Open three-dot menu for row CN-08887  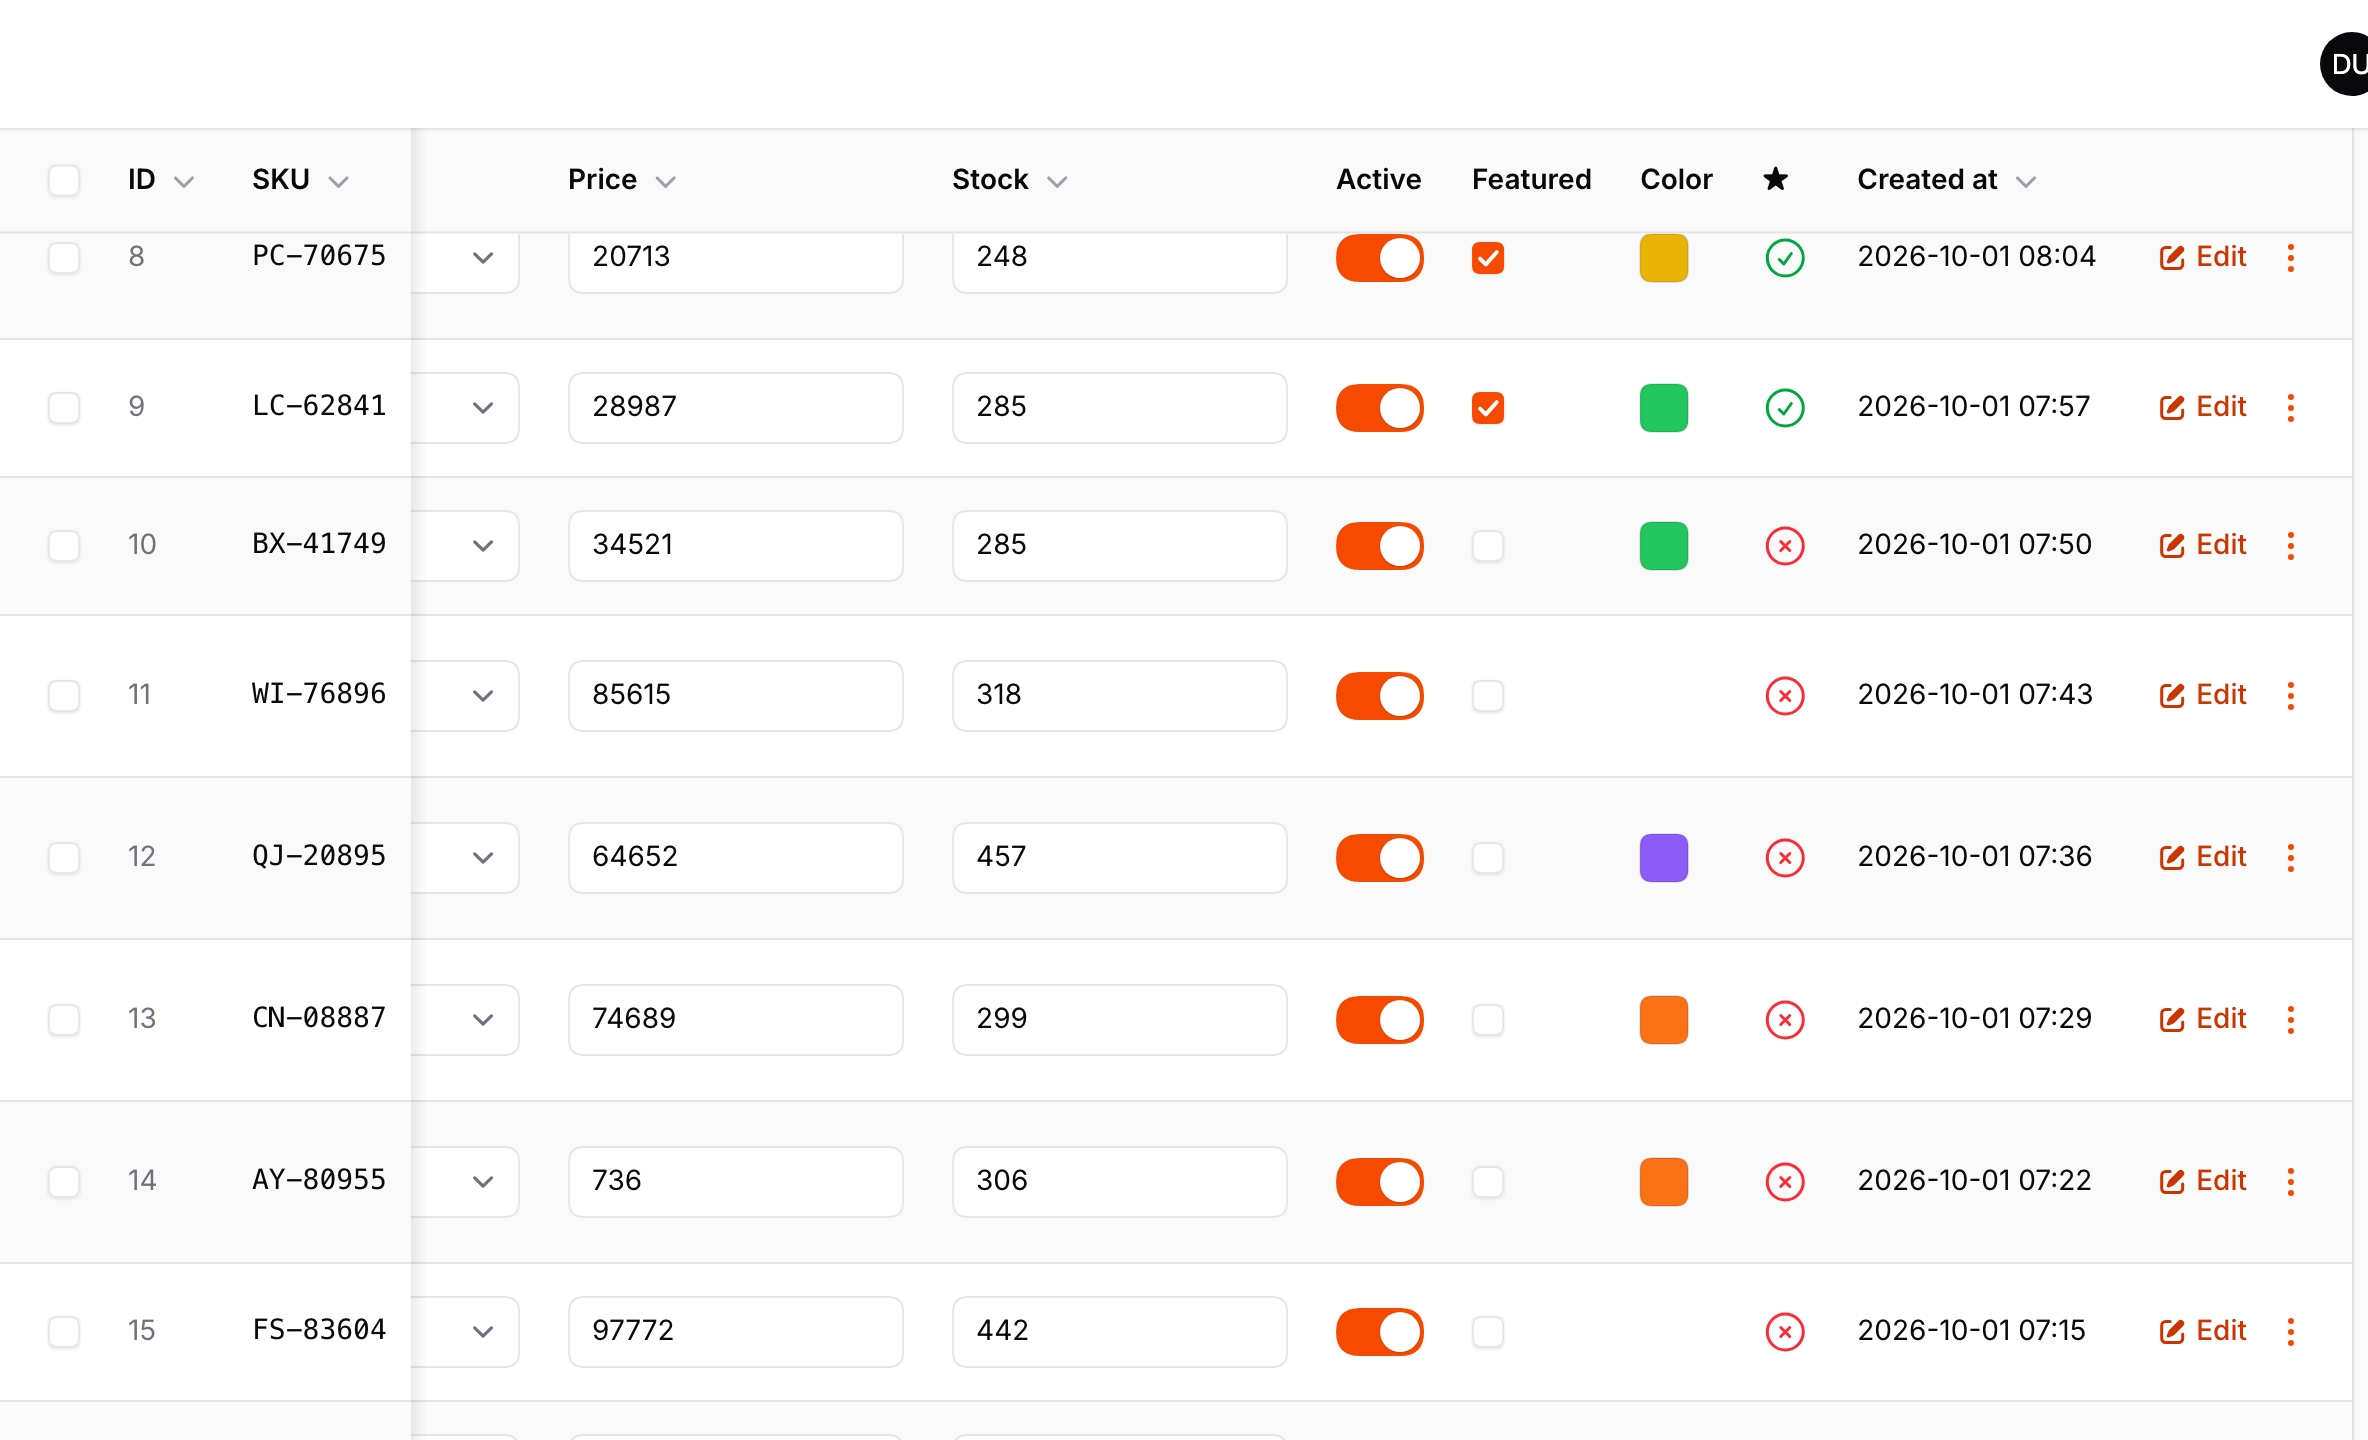2290,1020
